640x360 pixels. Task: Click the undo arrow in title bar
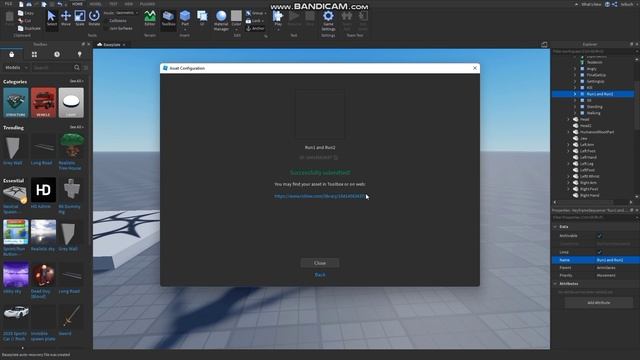point(60,4)
